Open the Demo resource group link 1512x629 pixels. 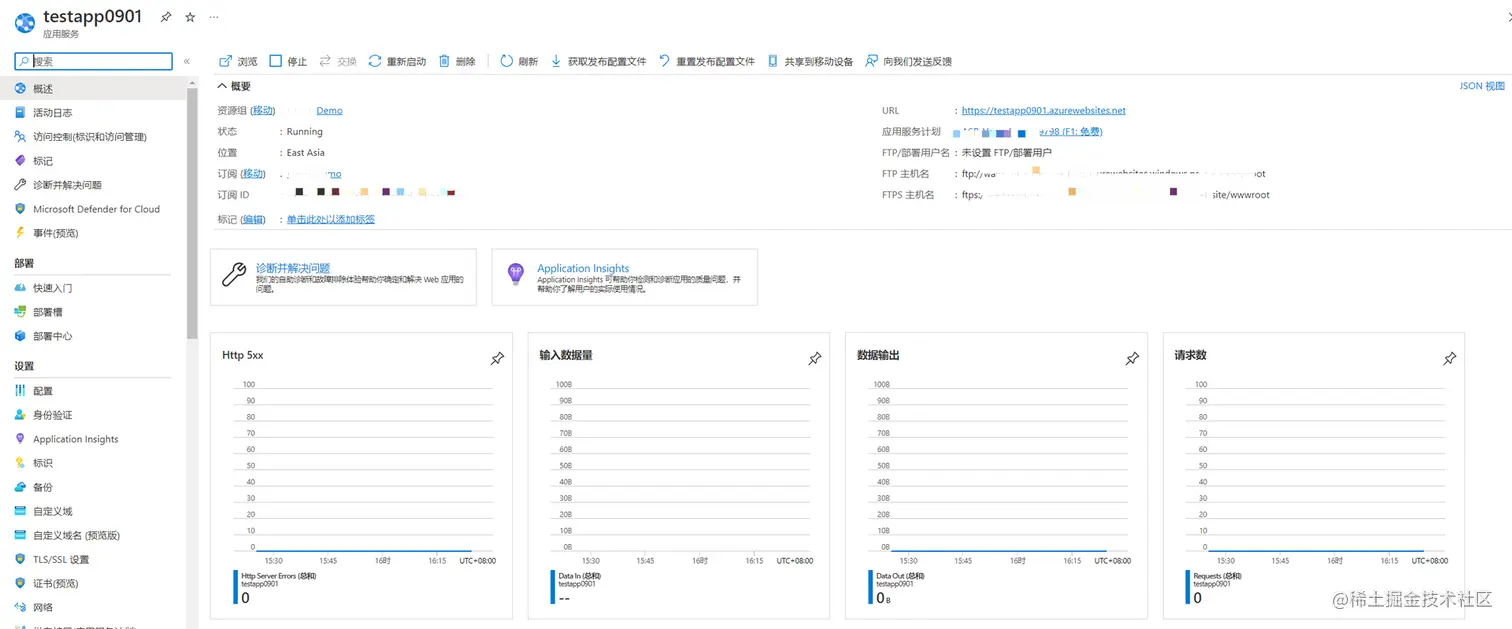[x=329, y=111]
